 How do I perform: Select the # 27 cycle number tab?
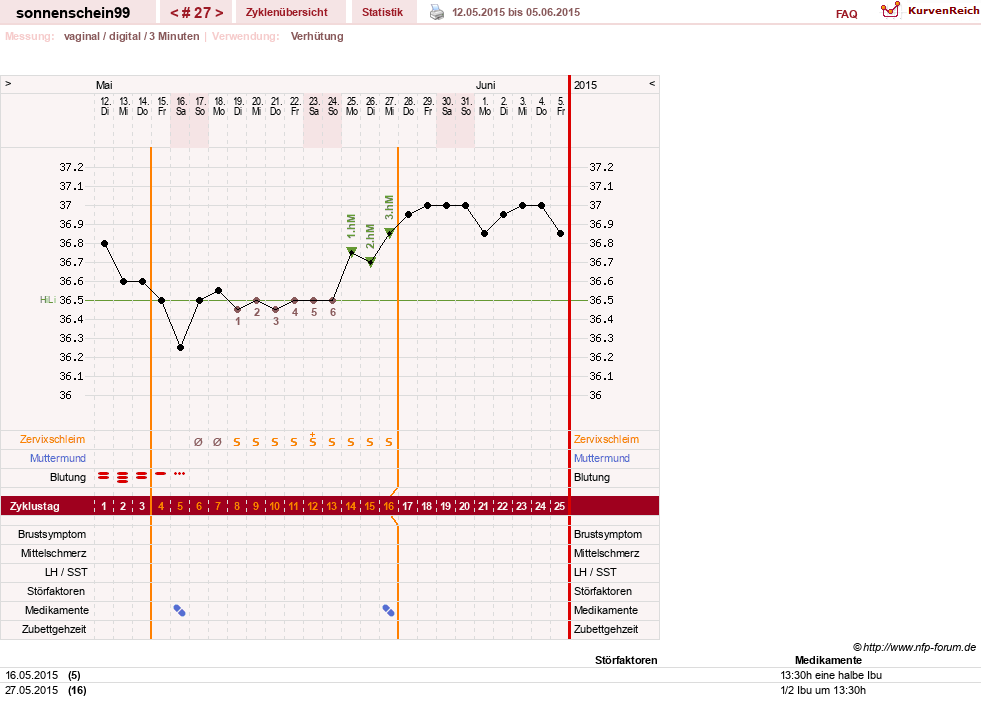[x=196, y=13]
